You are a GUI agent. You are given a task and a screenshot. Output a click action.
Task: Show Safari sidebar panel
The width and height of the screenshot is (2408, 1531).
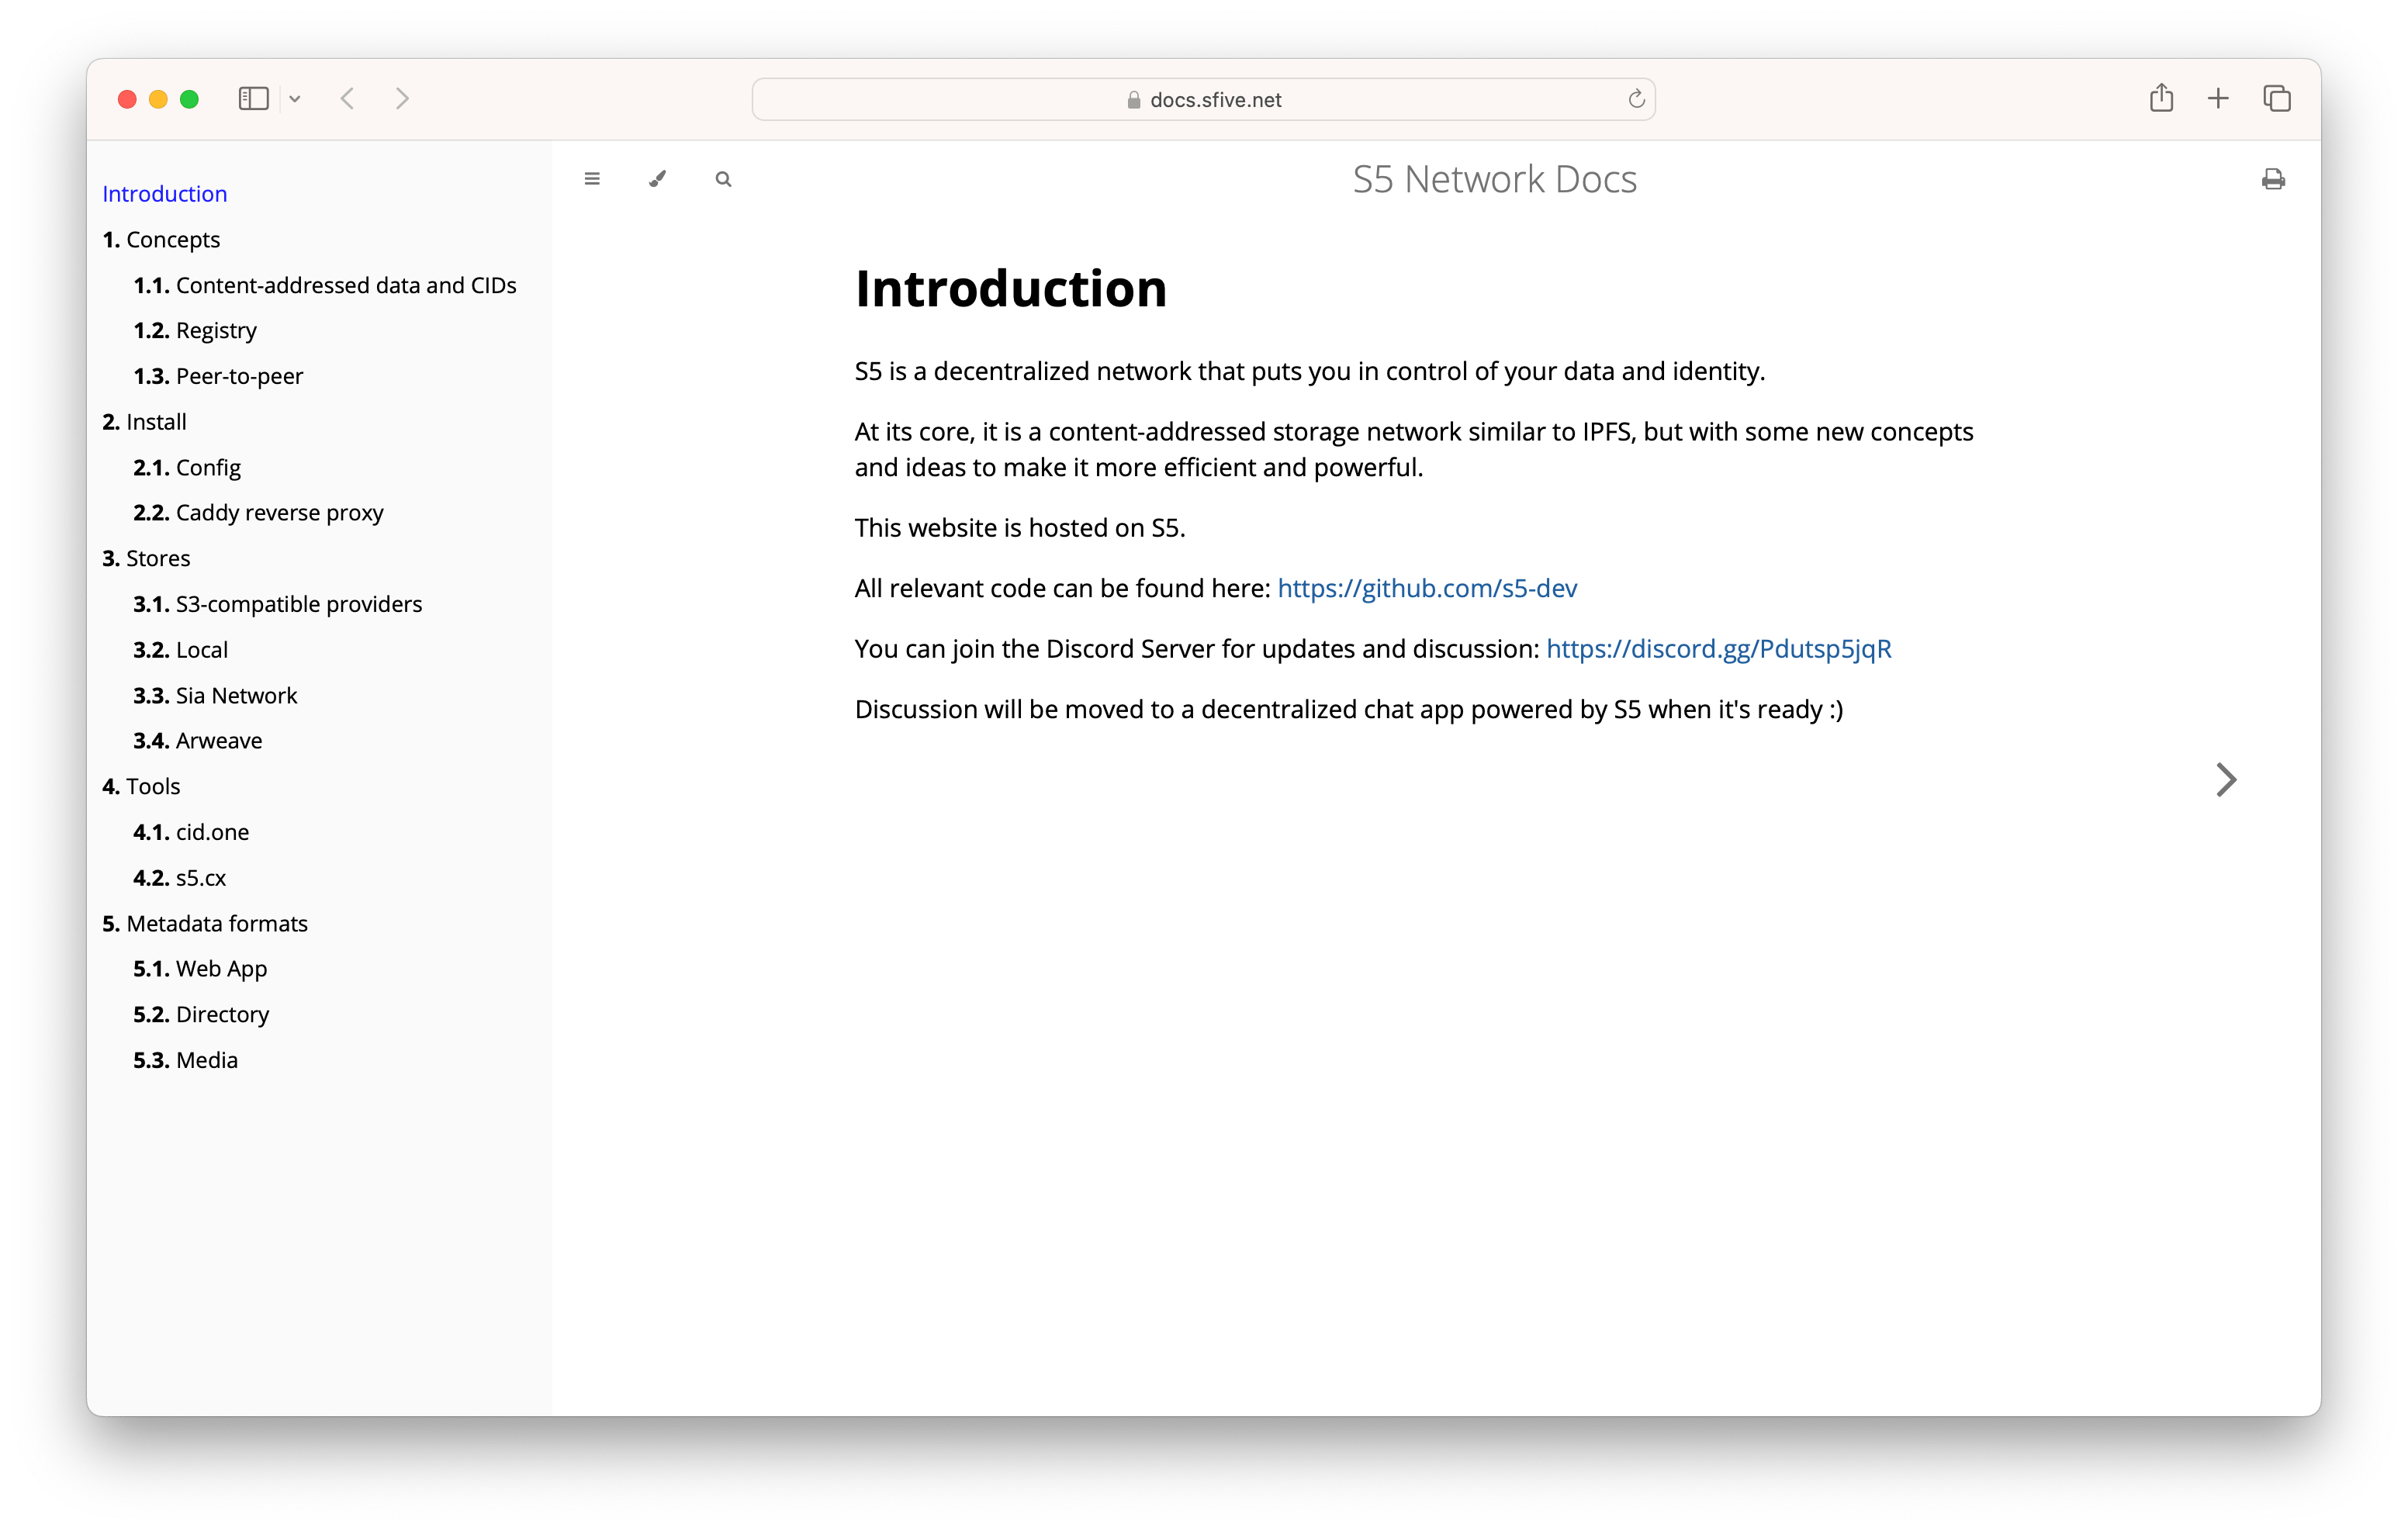tap(253, 98)
